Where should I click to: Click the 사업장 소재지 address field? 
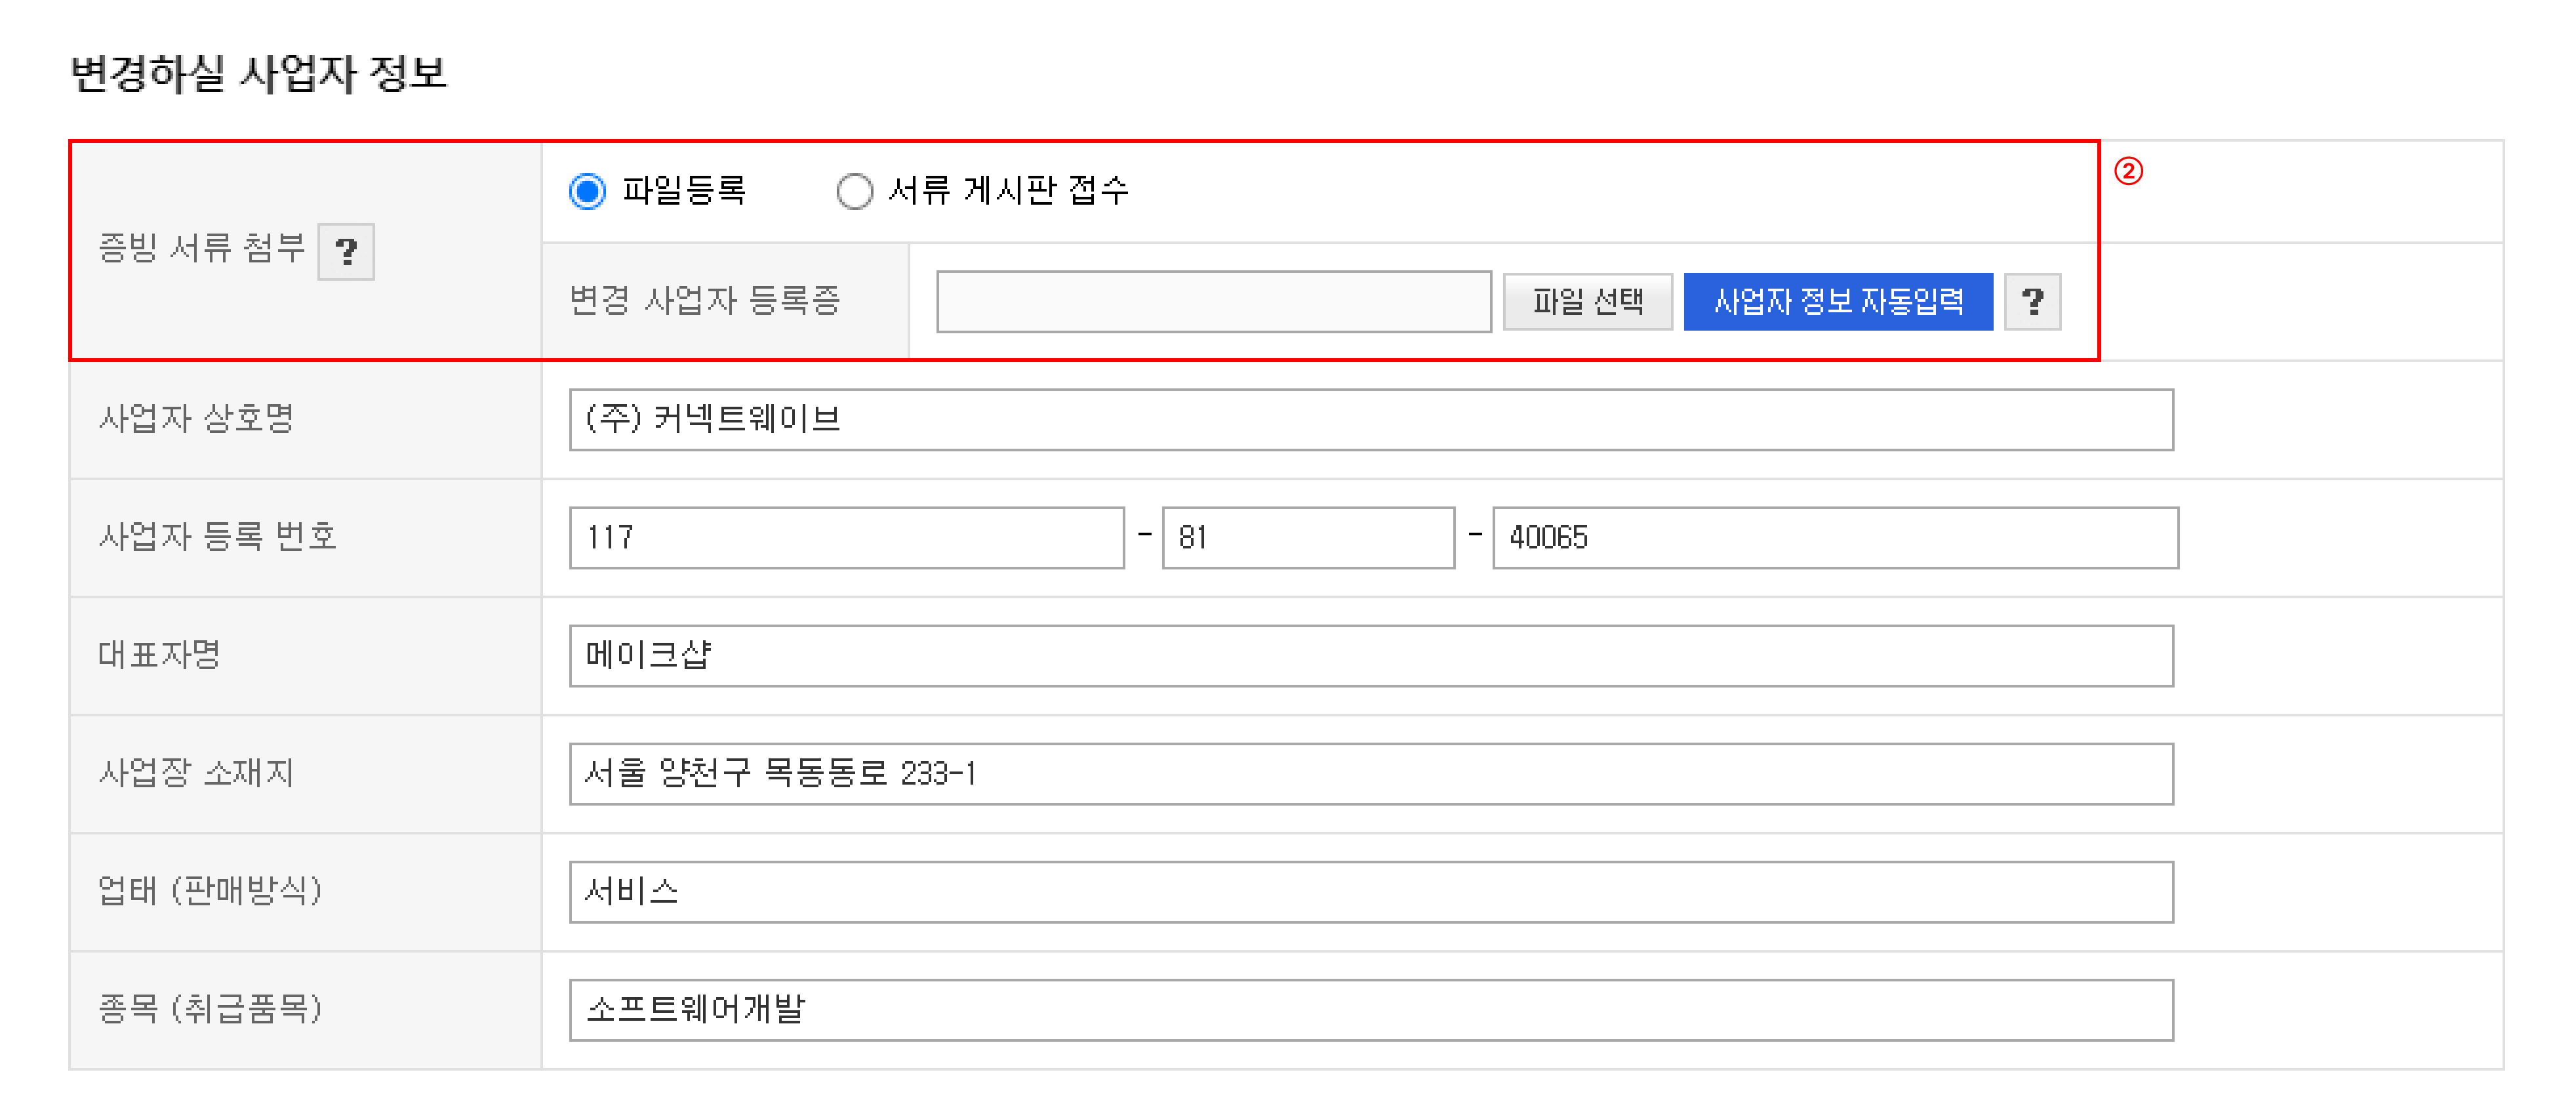[x=1370, y=773]
